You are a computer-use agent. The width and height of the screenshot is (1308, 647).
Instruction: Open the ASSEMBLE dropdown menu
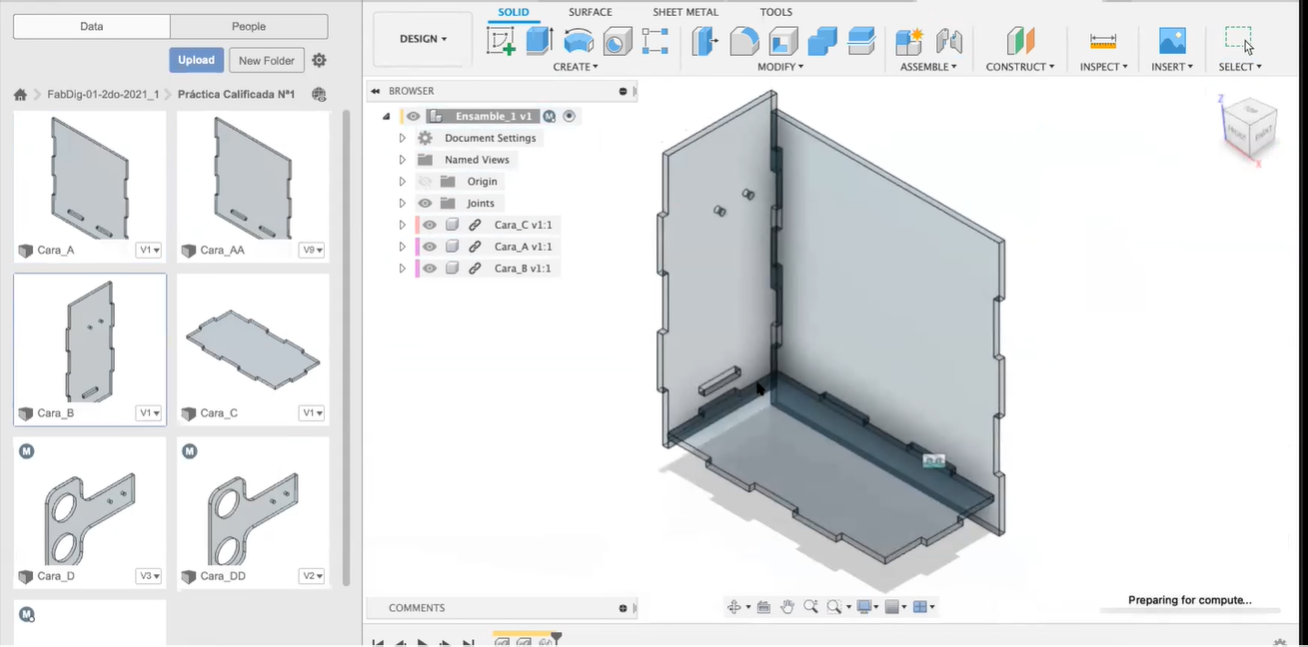click(928, 67)
